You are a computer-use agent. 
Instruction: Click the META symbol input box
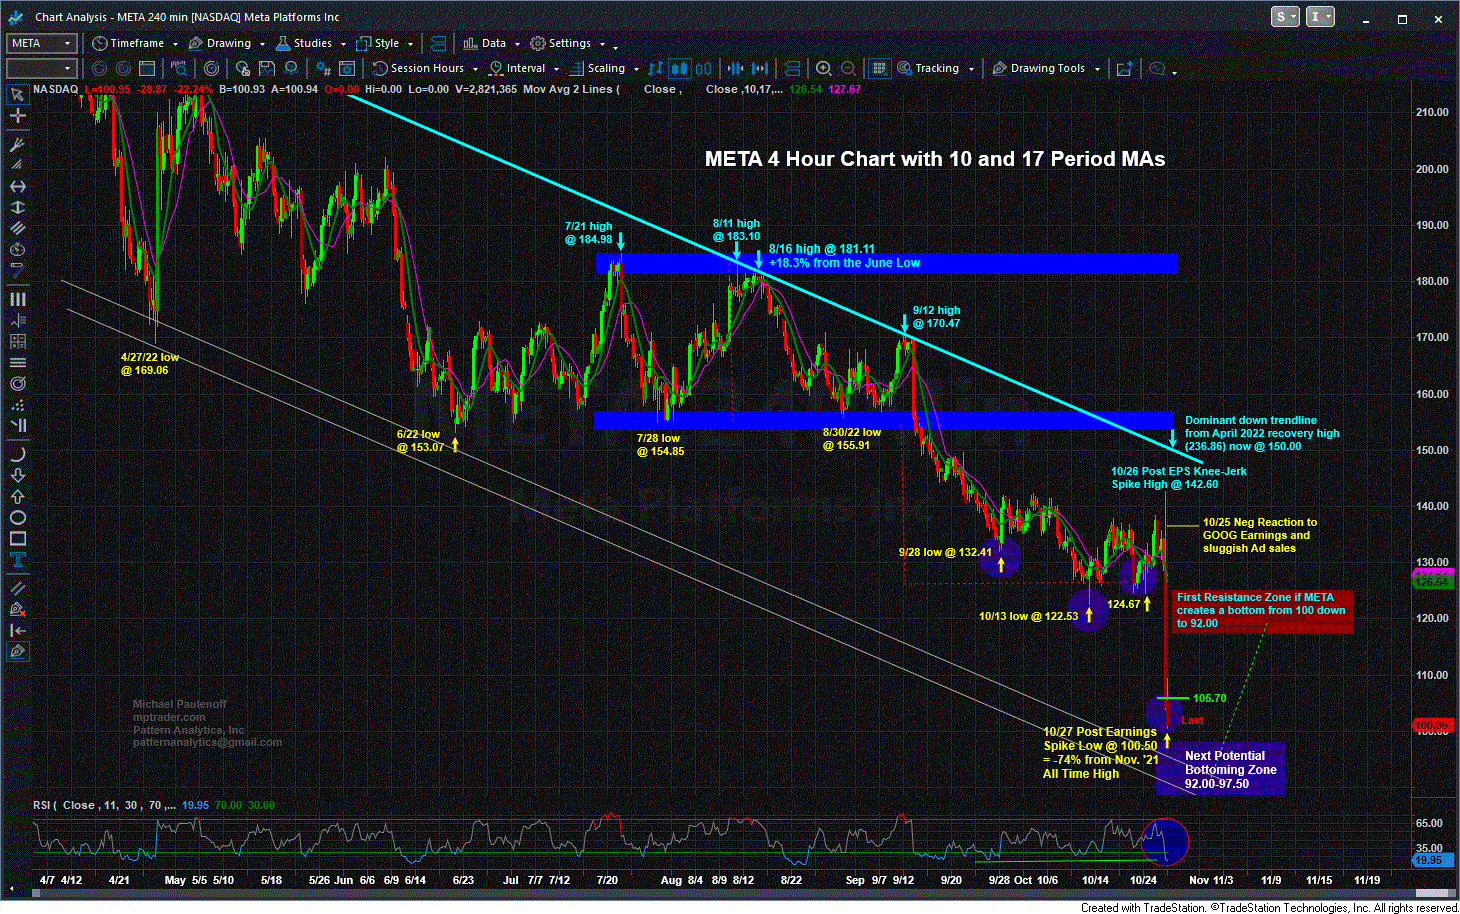point(41,43)
